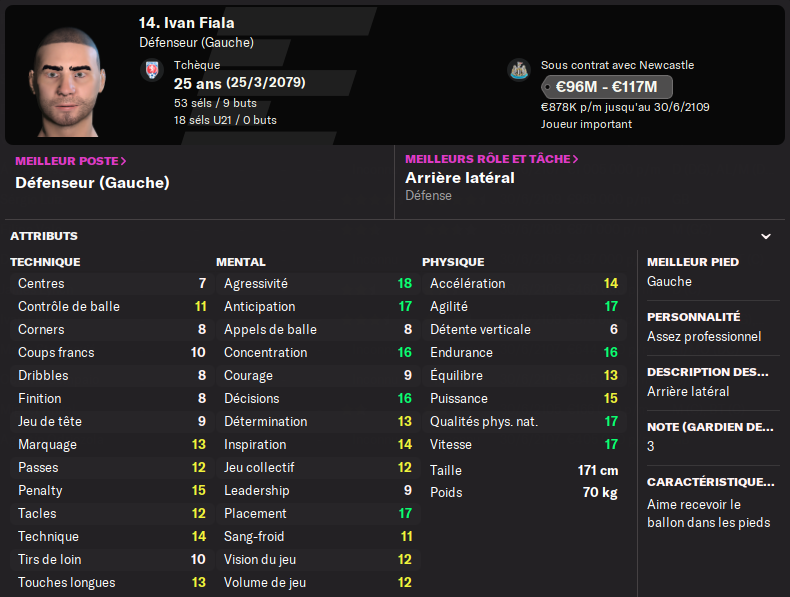Click the Tchèque nationality label
Image resolution: width=790 pixels, height=597 pixels.
pos(197,65)
